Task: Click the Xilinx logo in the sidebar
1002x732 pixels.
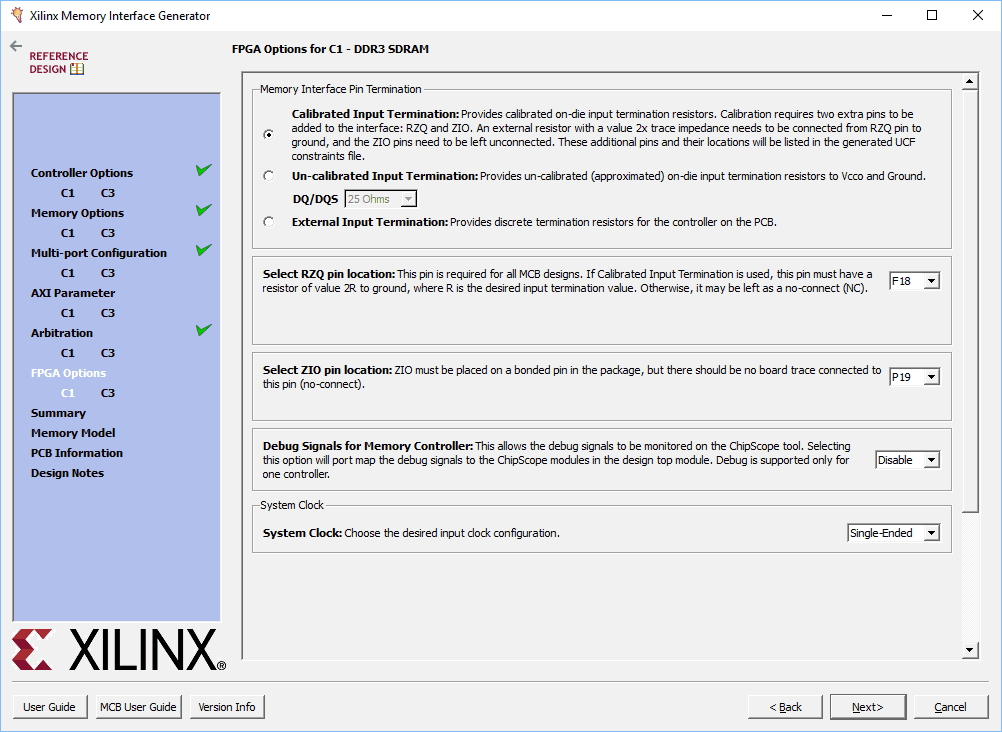Action: coord(118,650)
